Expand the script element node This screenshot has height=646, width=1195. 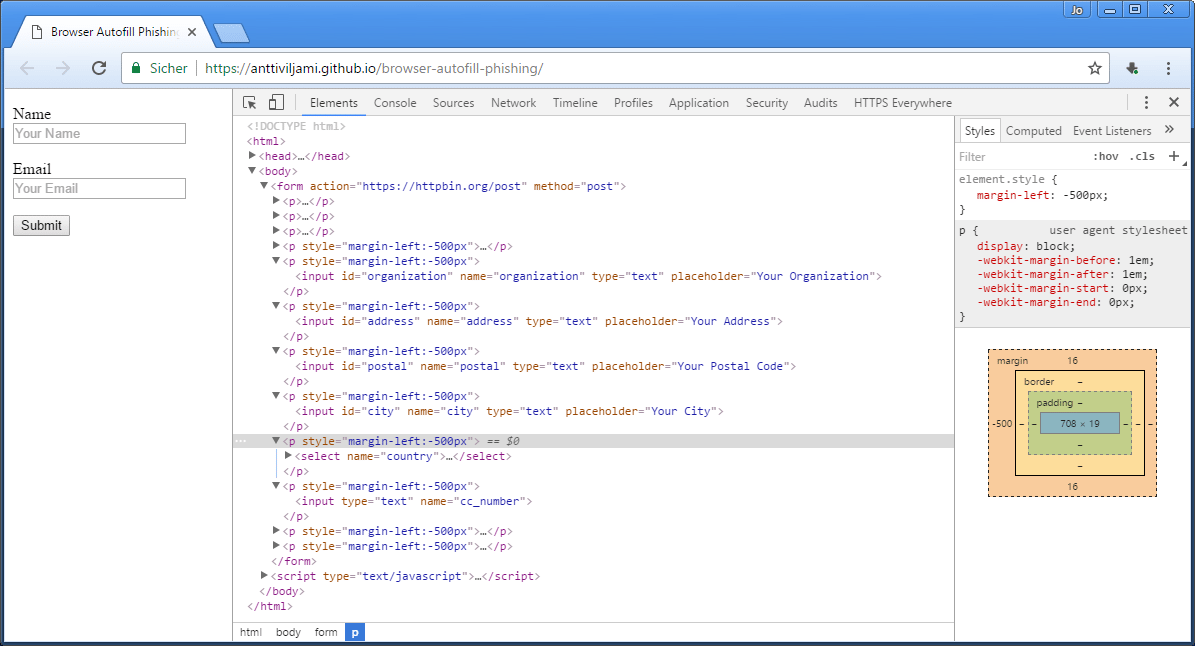tap(264, 575)
